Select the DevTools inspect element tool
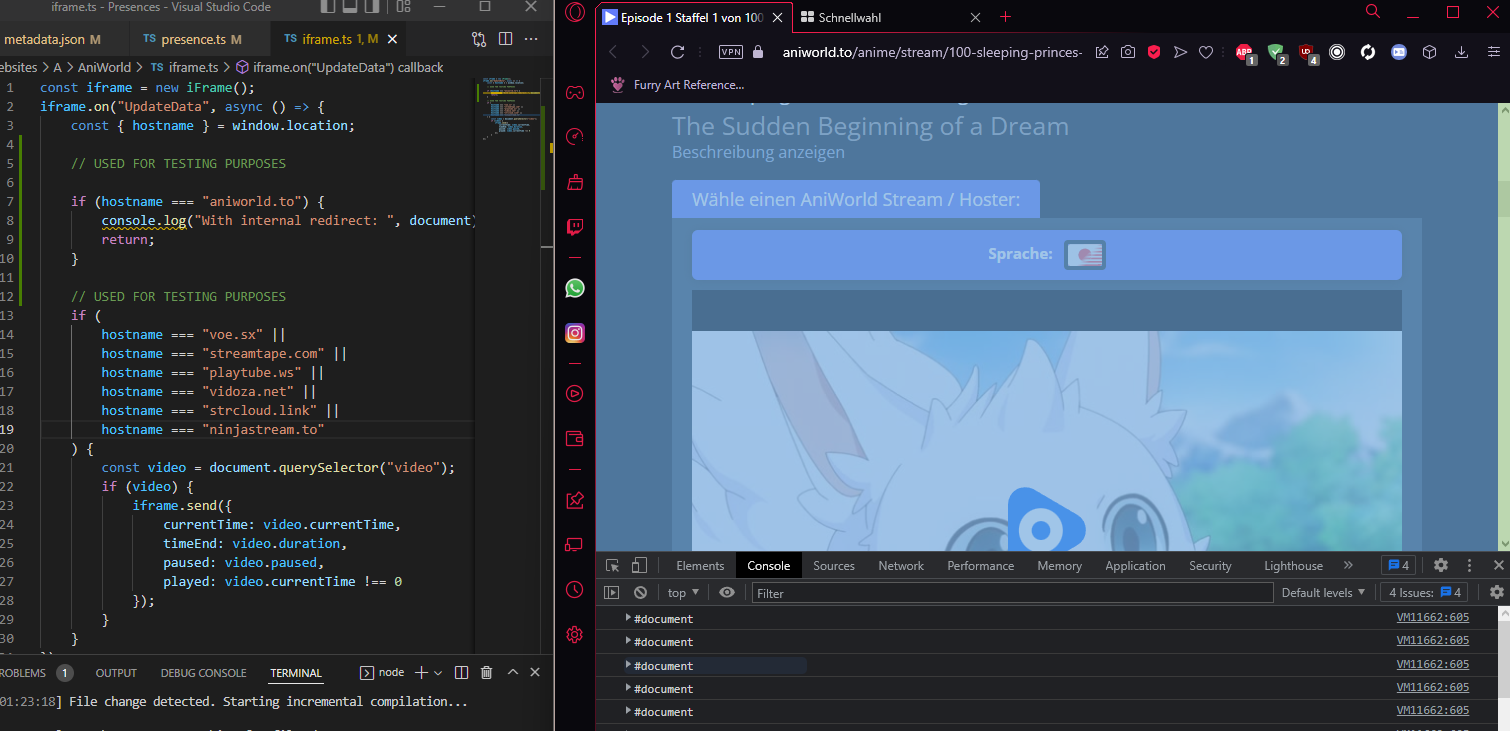 tap(613, 565)
